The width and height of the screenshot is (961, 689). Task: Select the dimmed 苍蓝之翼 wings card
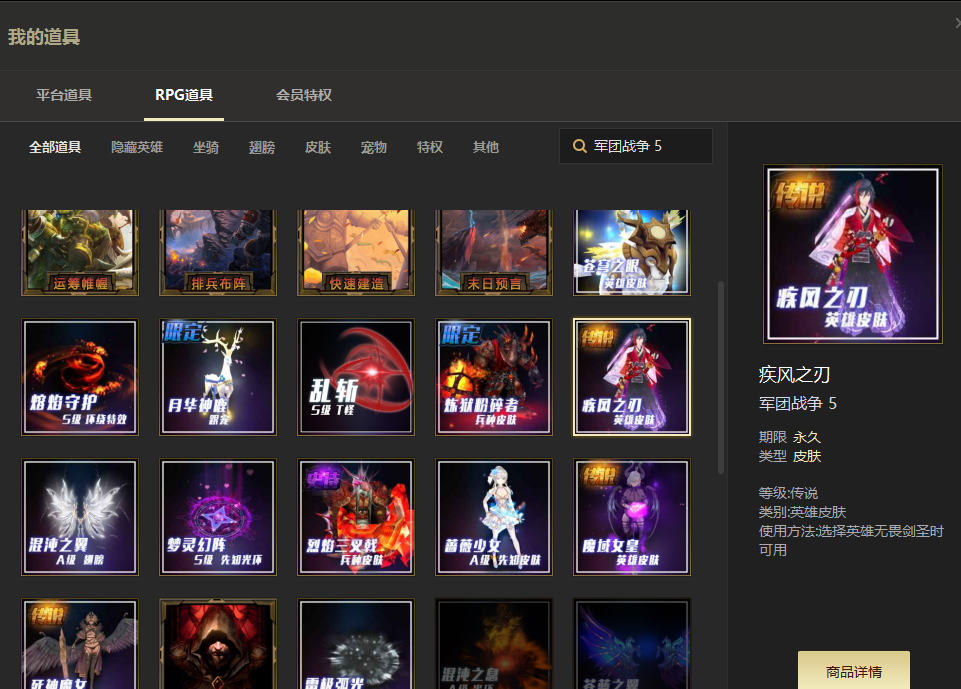click(x=631, y=644)
